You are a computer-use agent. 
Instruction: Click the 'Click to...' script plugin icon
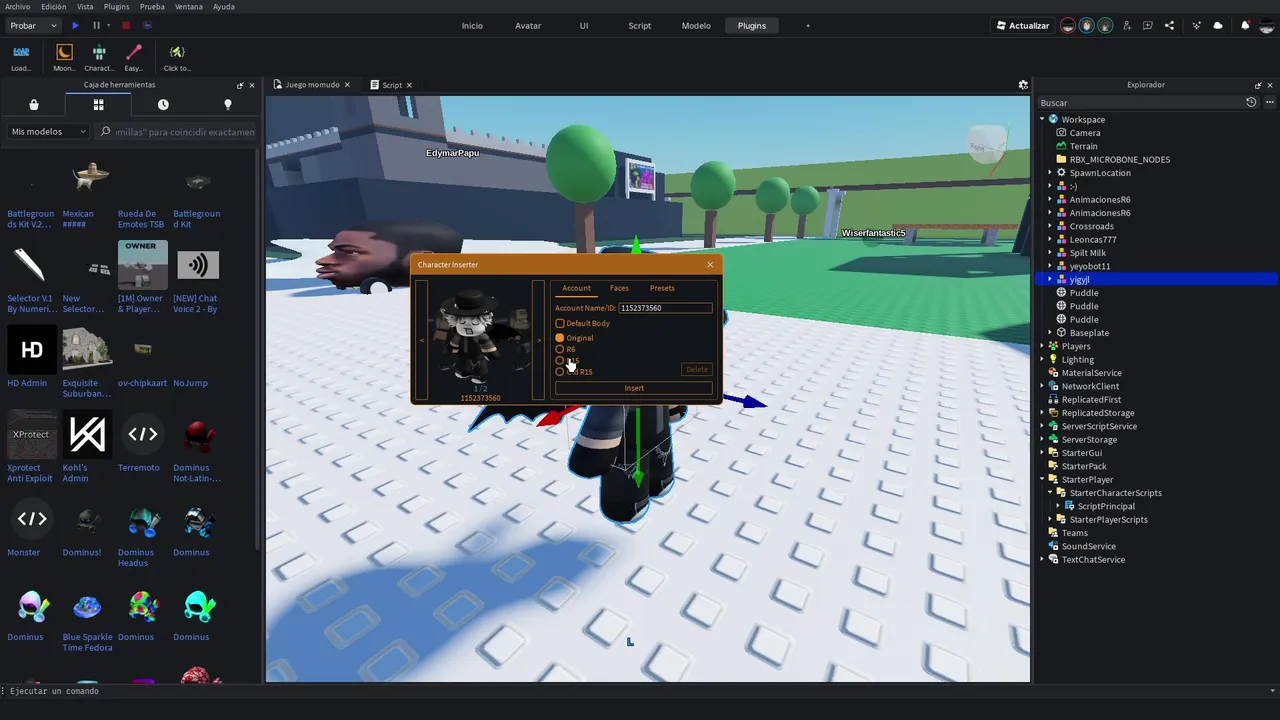coord(177,58)
